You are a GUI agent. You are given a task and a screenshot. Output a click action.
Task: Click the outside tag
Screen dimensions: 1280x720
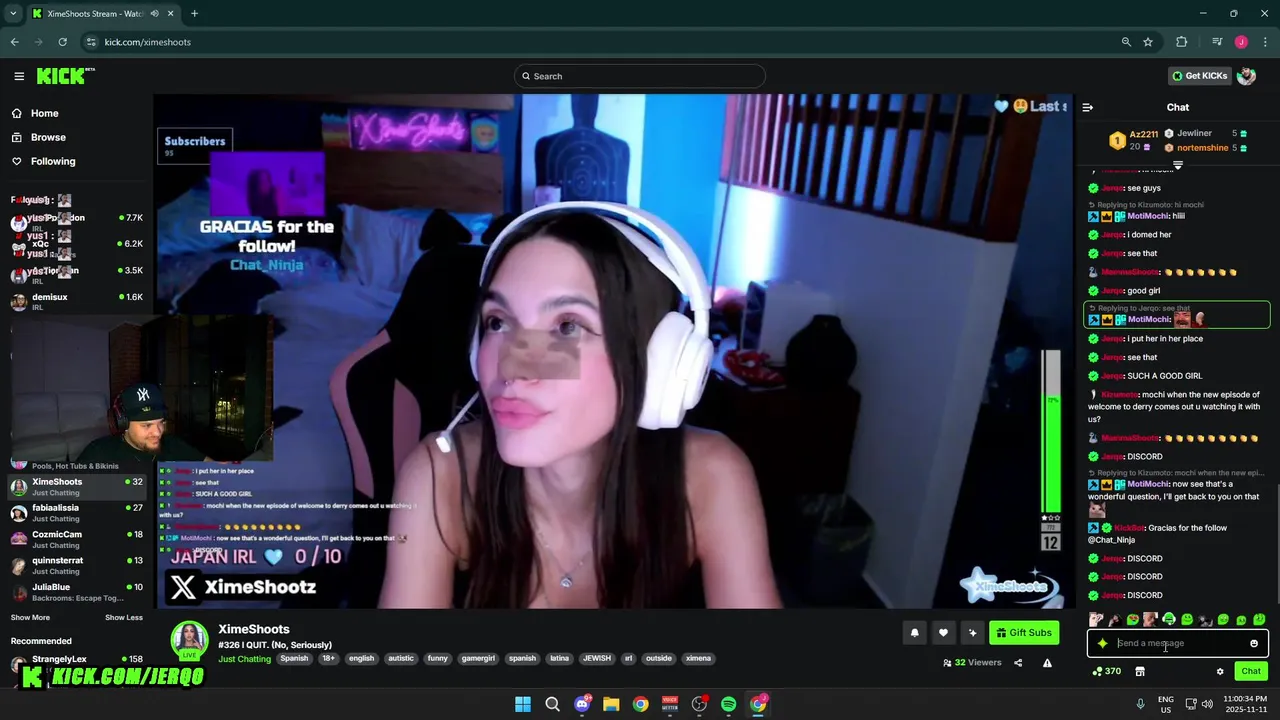tap(659, 659)
